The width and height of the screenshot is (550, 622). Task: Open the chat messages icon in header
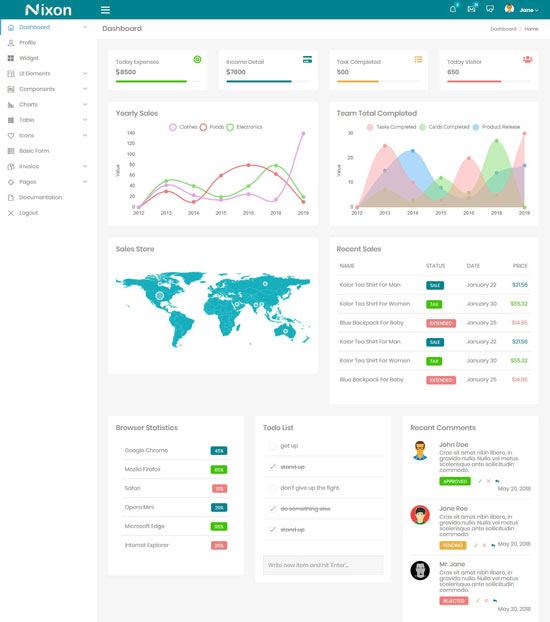click(490, 9)
